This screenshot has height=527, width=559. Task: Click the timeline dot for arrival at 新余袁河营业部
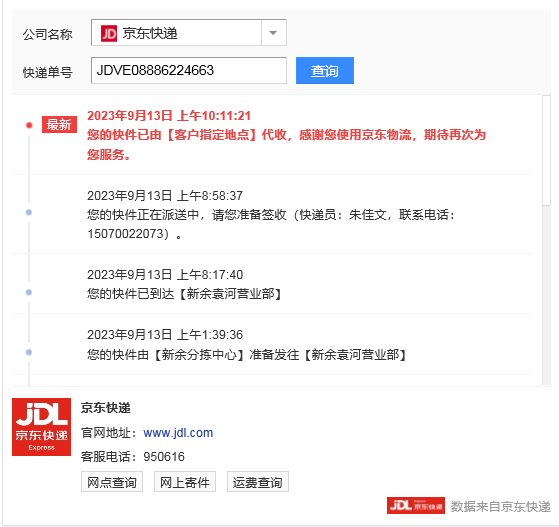pos(29,292)
